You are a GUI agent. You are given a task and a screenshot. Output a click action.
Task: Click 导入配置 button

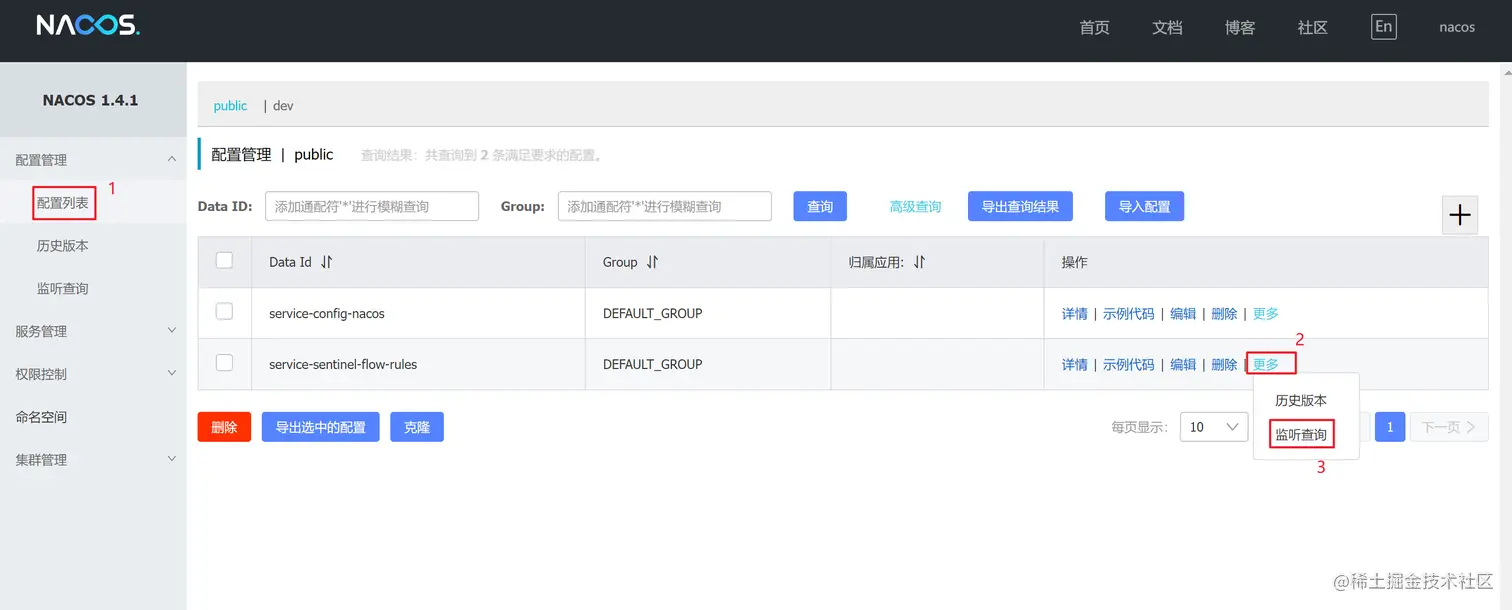point(1144,206)
